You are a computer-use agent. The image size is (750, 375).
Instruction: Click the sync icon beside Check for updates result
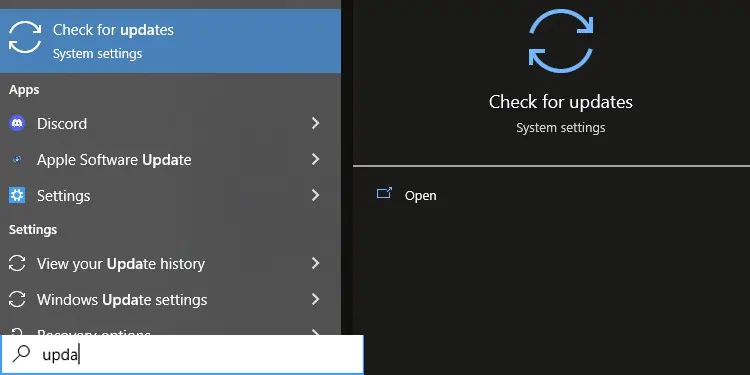tap(25, 37)
